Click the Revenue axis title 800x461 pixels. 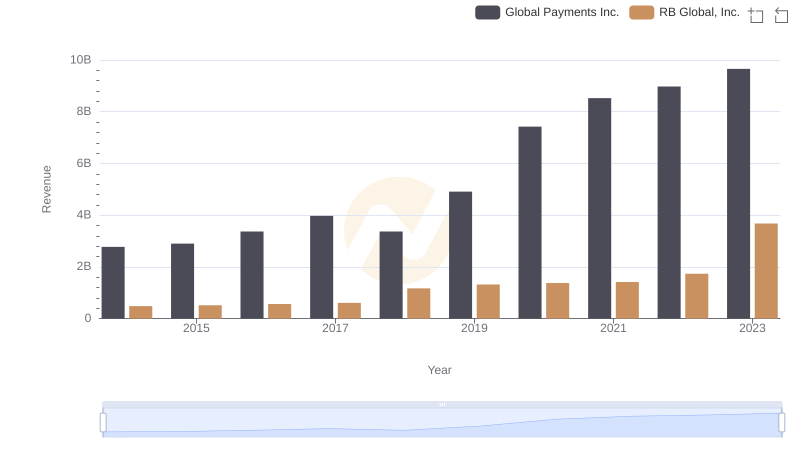coord(46,189)
